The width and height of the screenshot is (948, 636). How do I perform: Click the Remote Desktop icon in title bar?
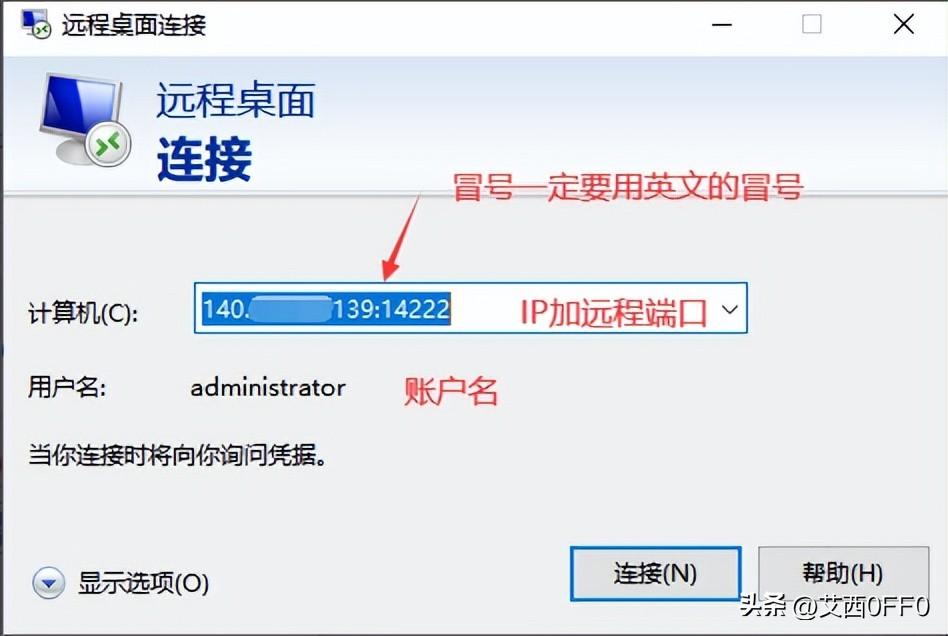(x=36, y=24)
